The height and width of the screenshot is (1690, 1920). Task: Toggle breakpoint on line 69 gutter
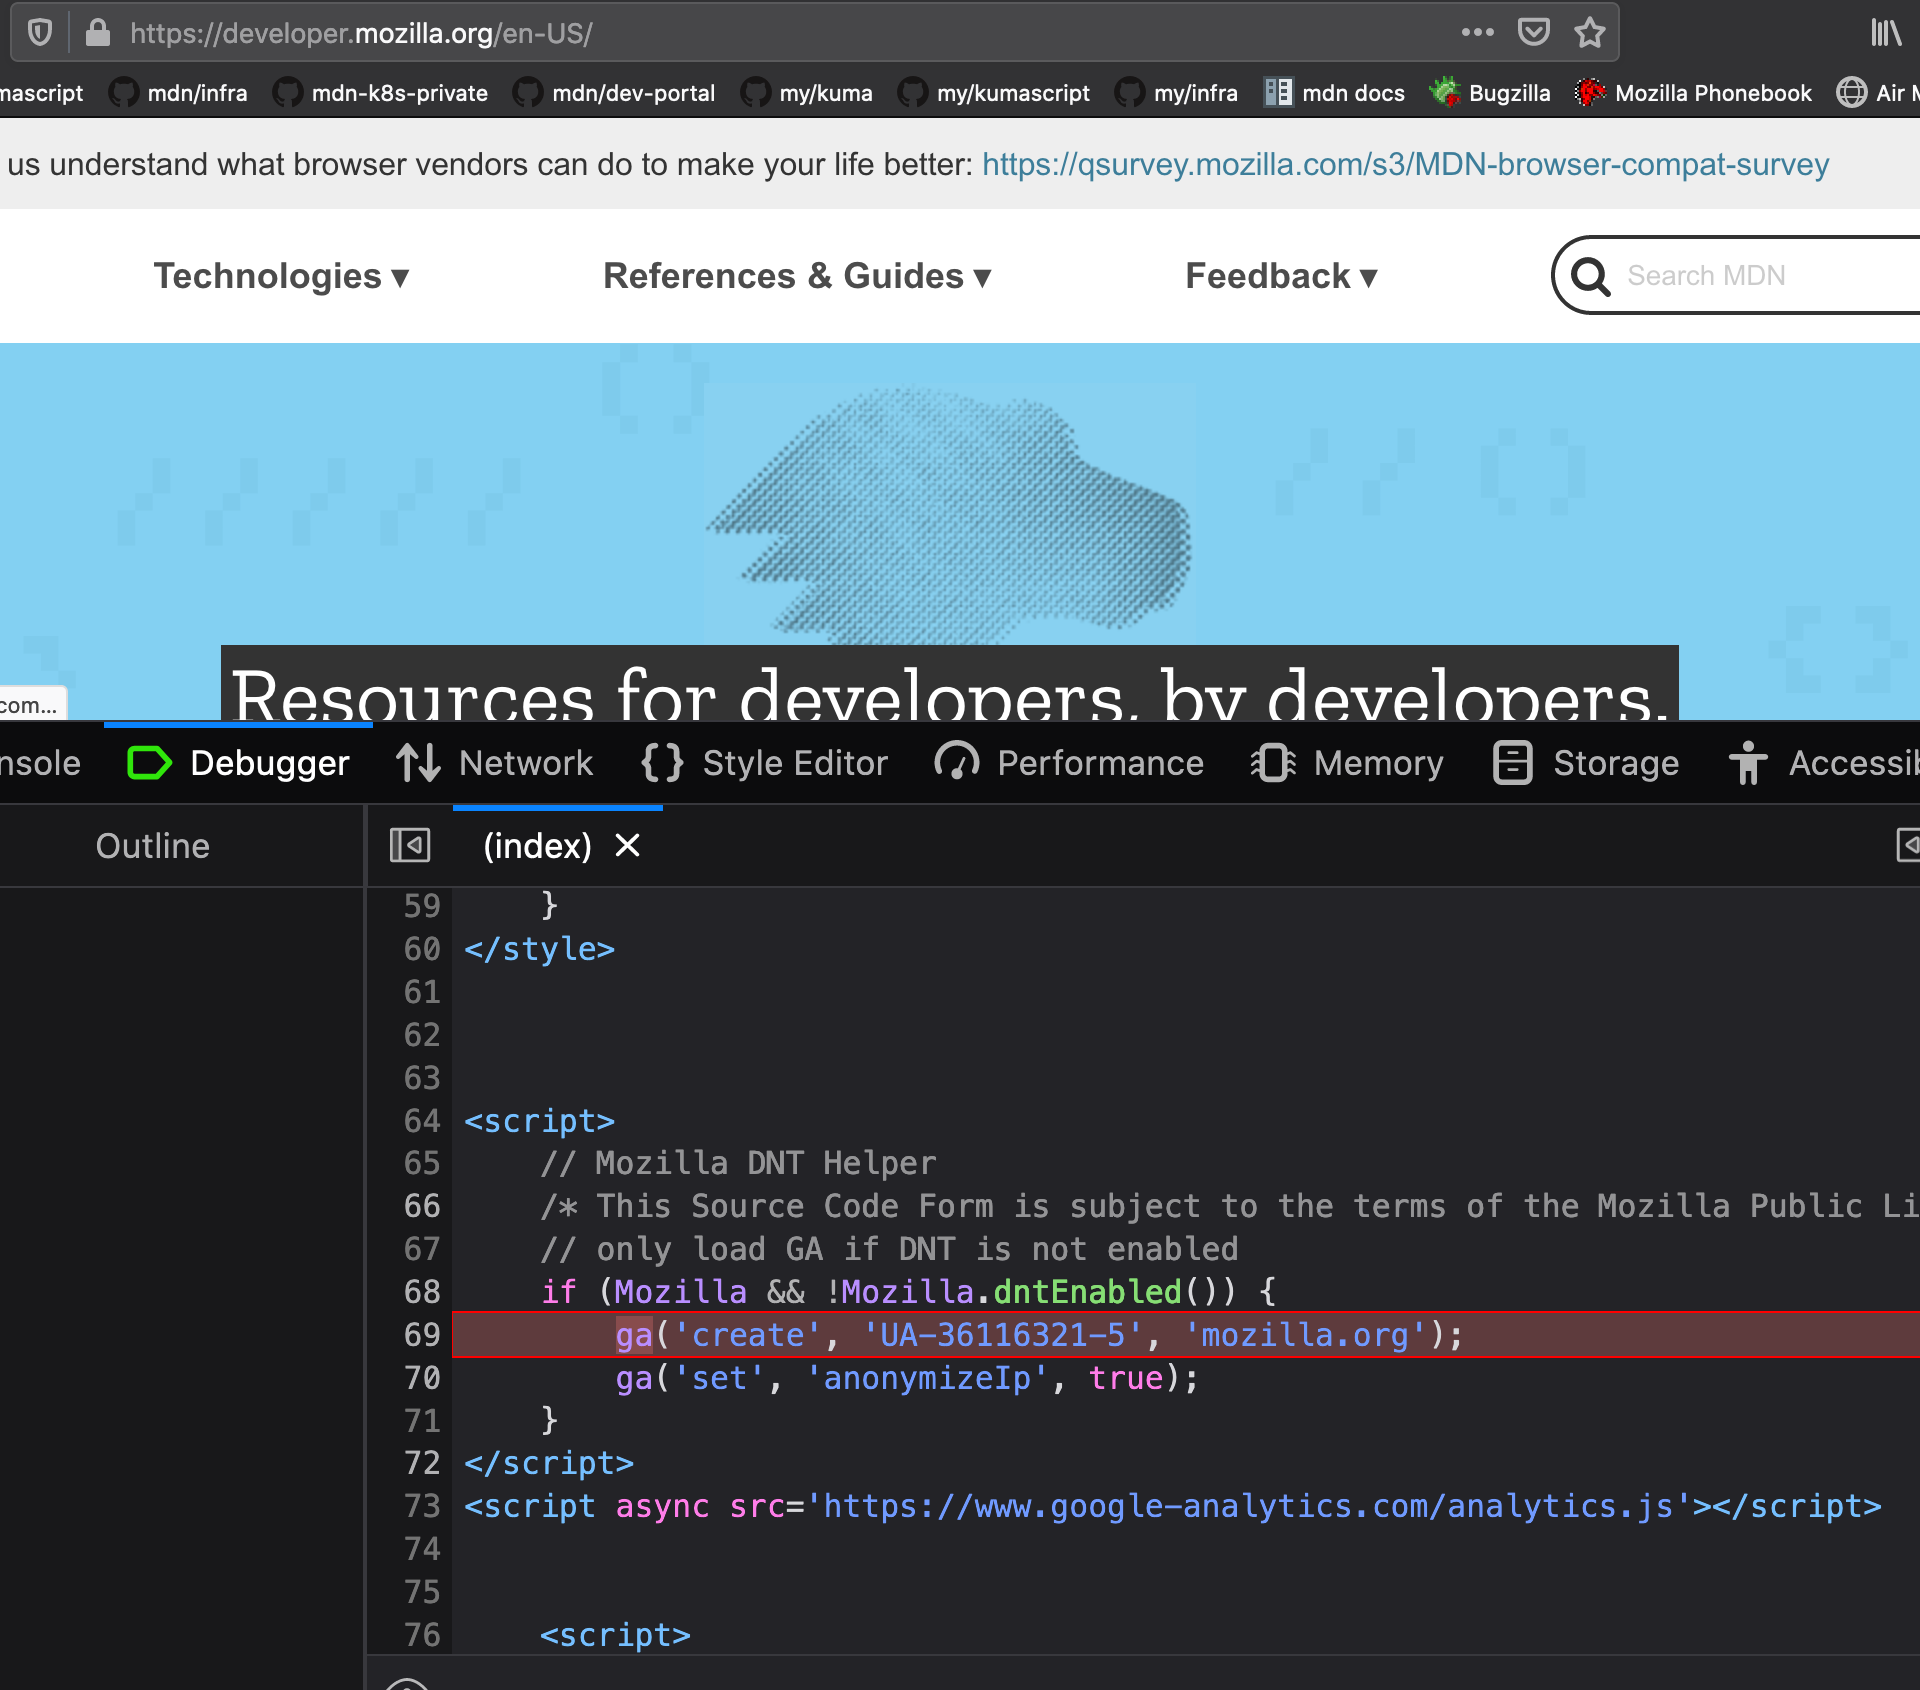point(422,1334)
